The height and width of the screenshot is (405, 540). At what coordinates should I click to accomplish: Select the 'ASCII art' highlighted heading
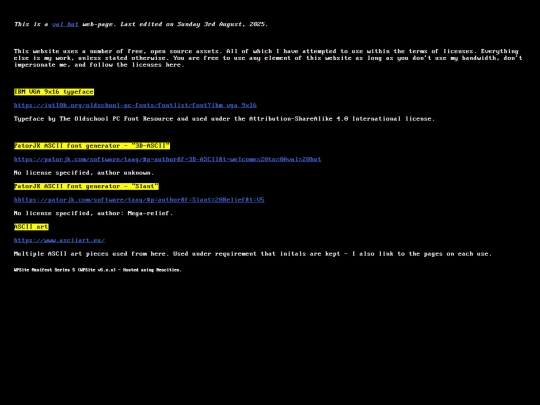(31, 227)
